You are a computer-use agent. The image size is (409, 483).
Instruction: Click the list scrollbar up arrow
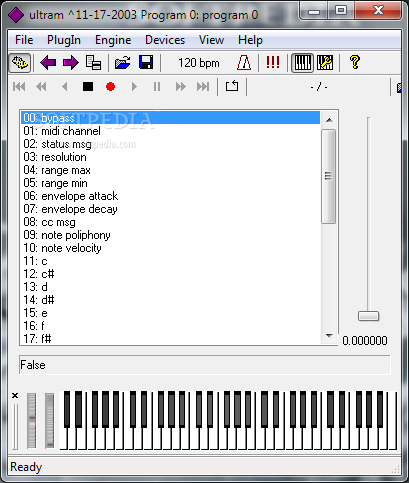(329, 120)
